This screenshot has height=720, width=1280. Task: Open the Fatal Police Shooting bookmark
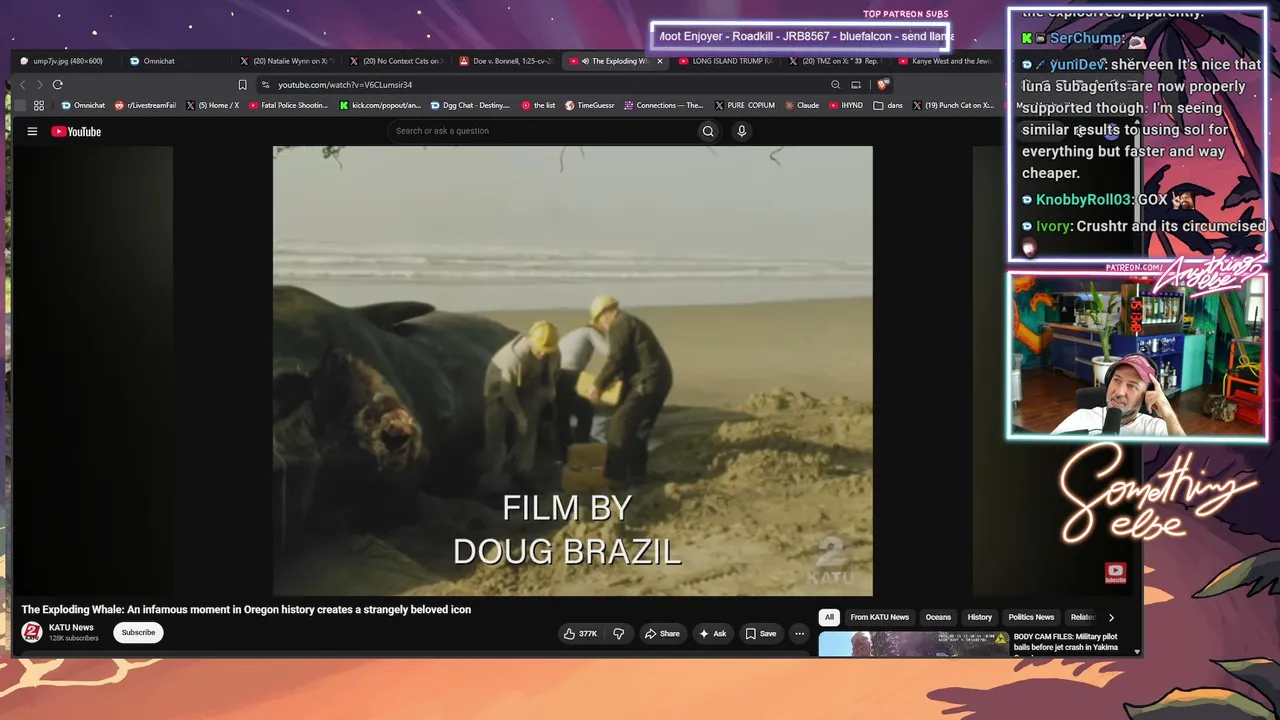288,105
